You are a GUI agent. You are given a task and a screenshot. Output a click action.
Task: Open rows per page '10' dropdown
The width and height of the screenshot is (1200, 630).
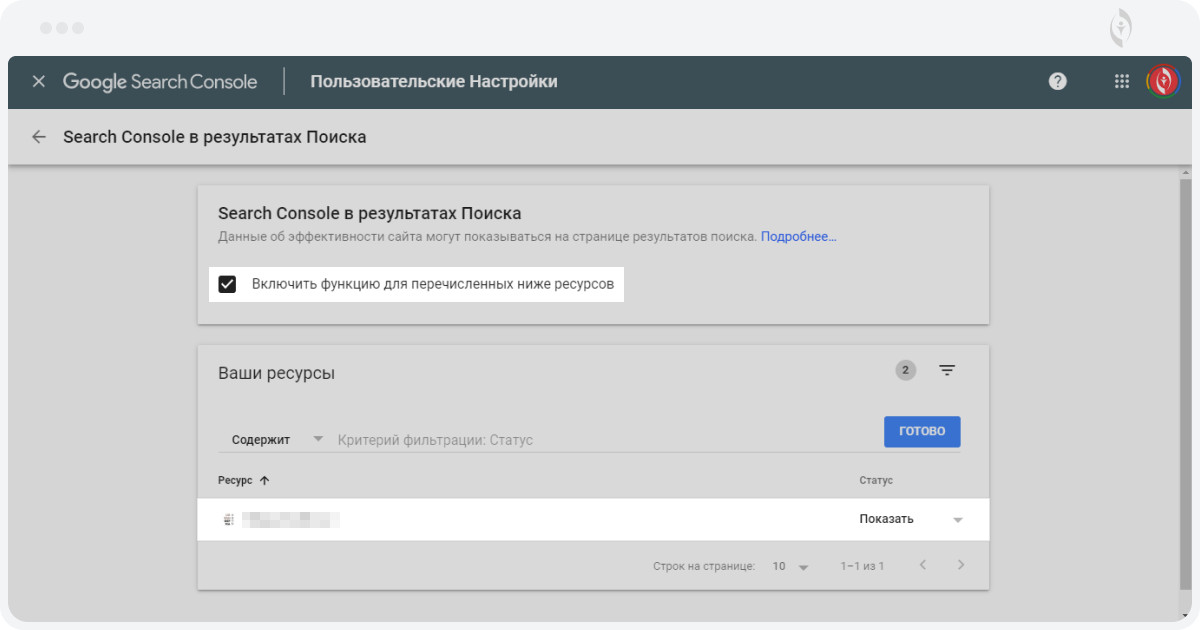[790, 567]
